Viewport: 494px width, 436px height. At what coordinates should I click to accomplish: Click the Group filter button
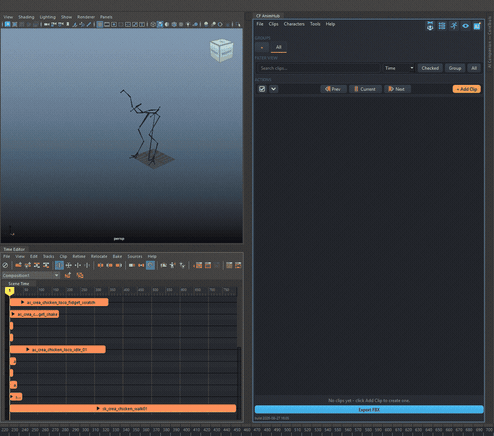coord(455,68)
